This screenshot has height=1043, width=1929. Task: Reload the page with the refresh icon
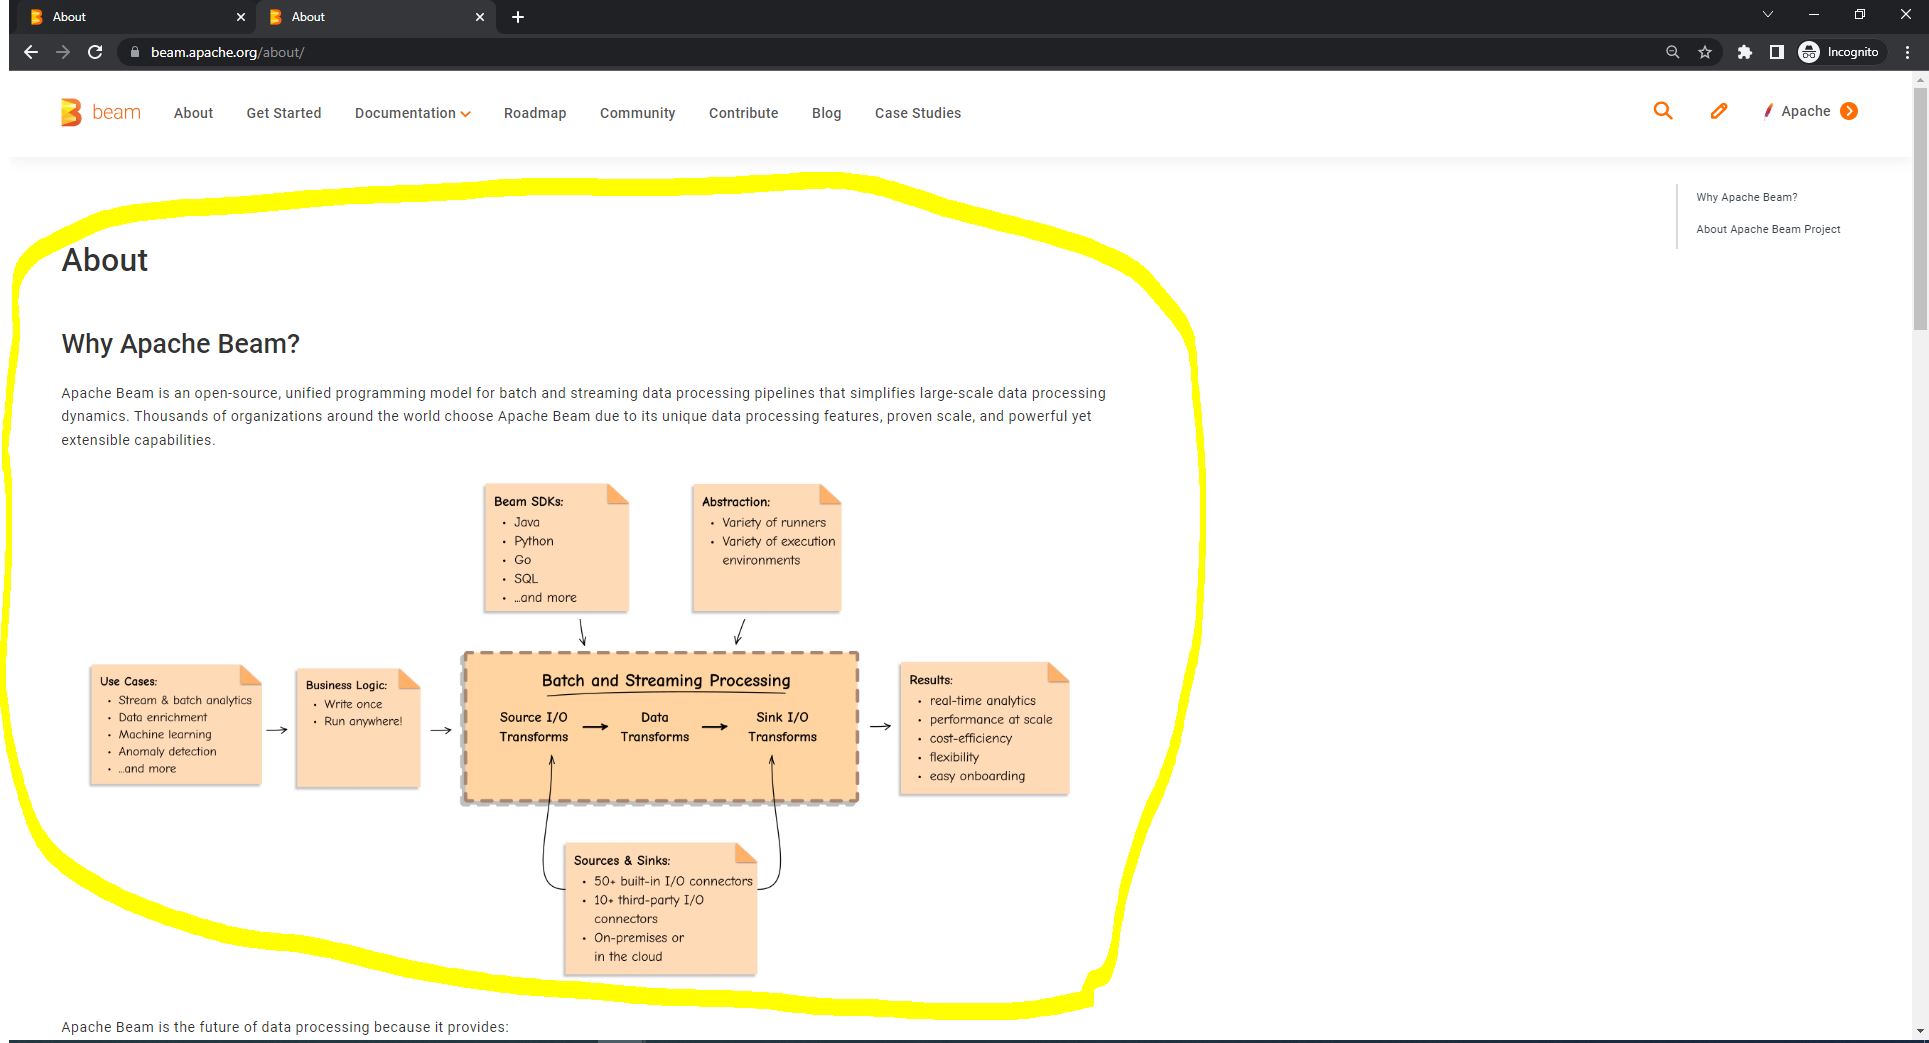[95, 52]
